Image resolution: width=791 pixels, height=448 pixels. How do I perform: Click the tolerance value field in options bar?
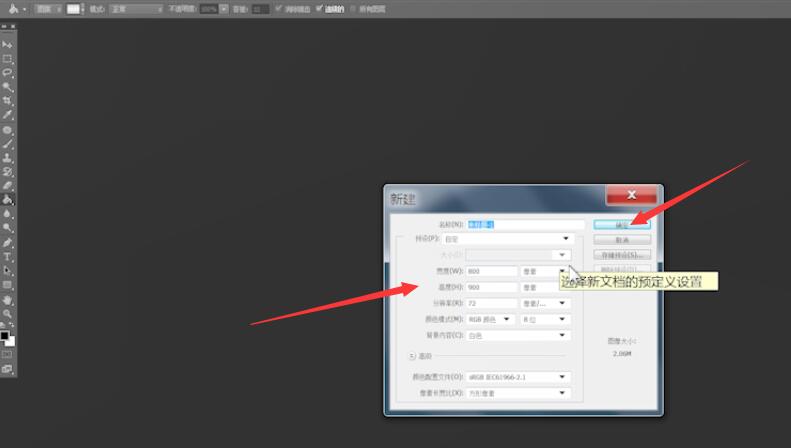tap(260, 9)
